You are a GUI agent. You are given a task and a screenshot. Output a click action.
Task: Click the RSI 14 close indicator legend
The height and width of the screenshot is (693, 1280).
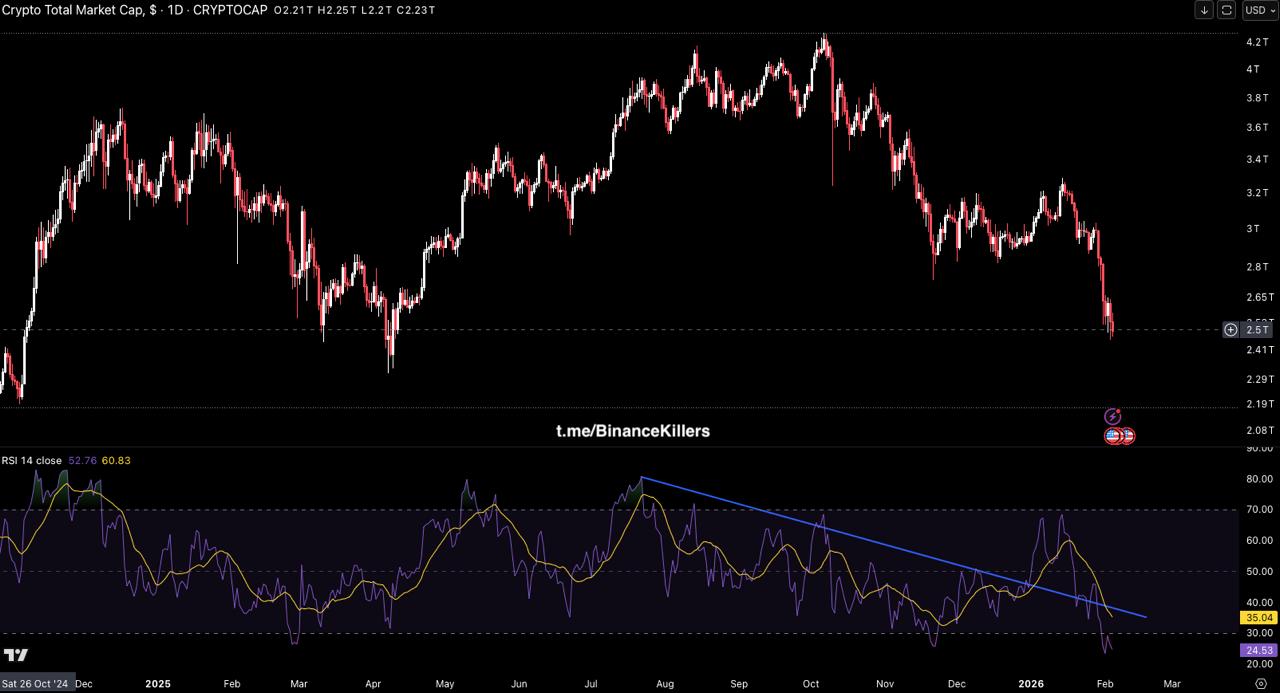[x=31, y=461]
